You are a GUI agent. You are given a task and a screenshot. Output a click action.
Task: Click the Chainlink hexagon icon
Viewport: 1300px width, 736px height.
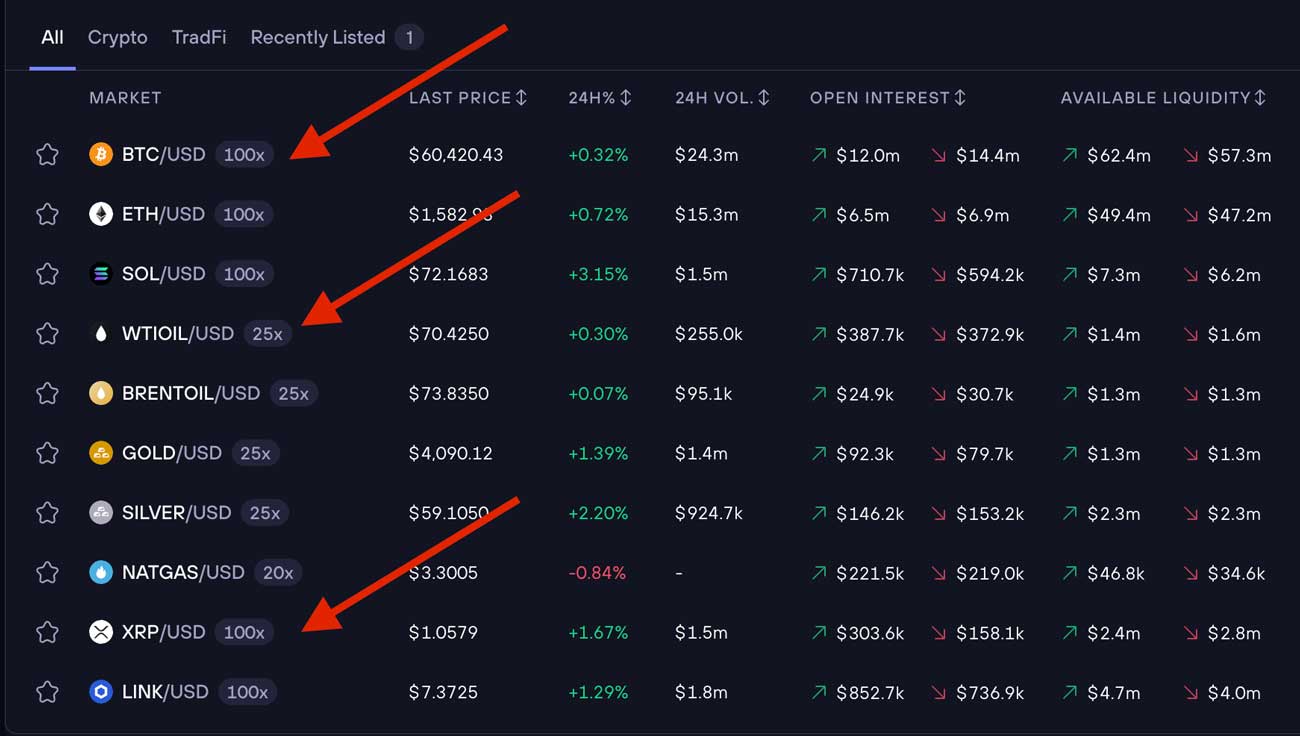[x=101, y=692]
